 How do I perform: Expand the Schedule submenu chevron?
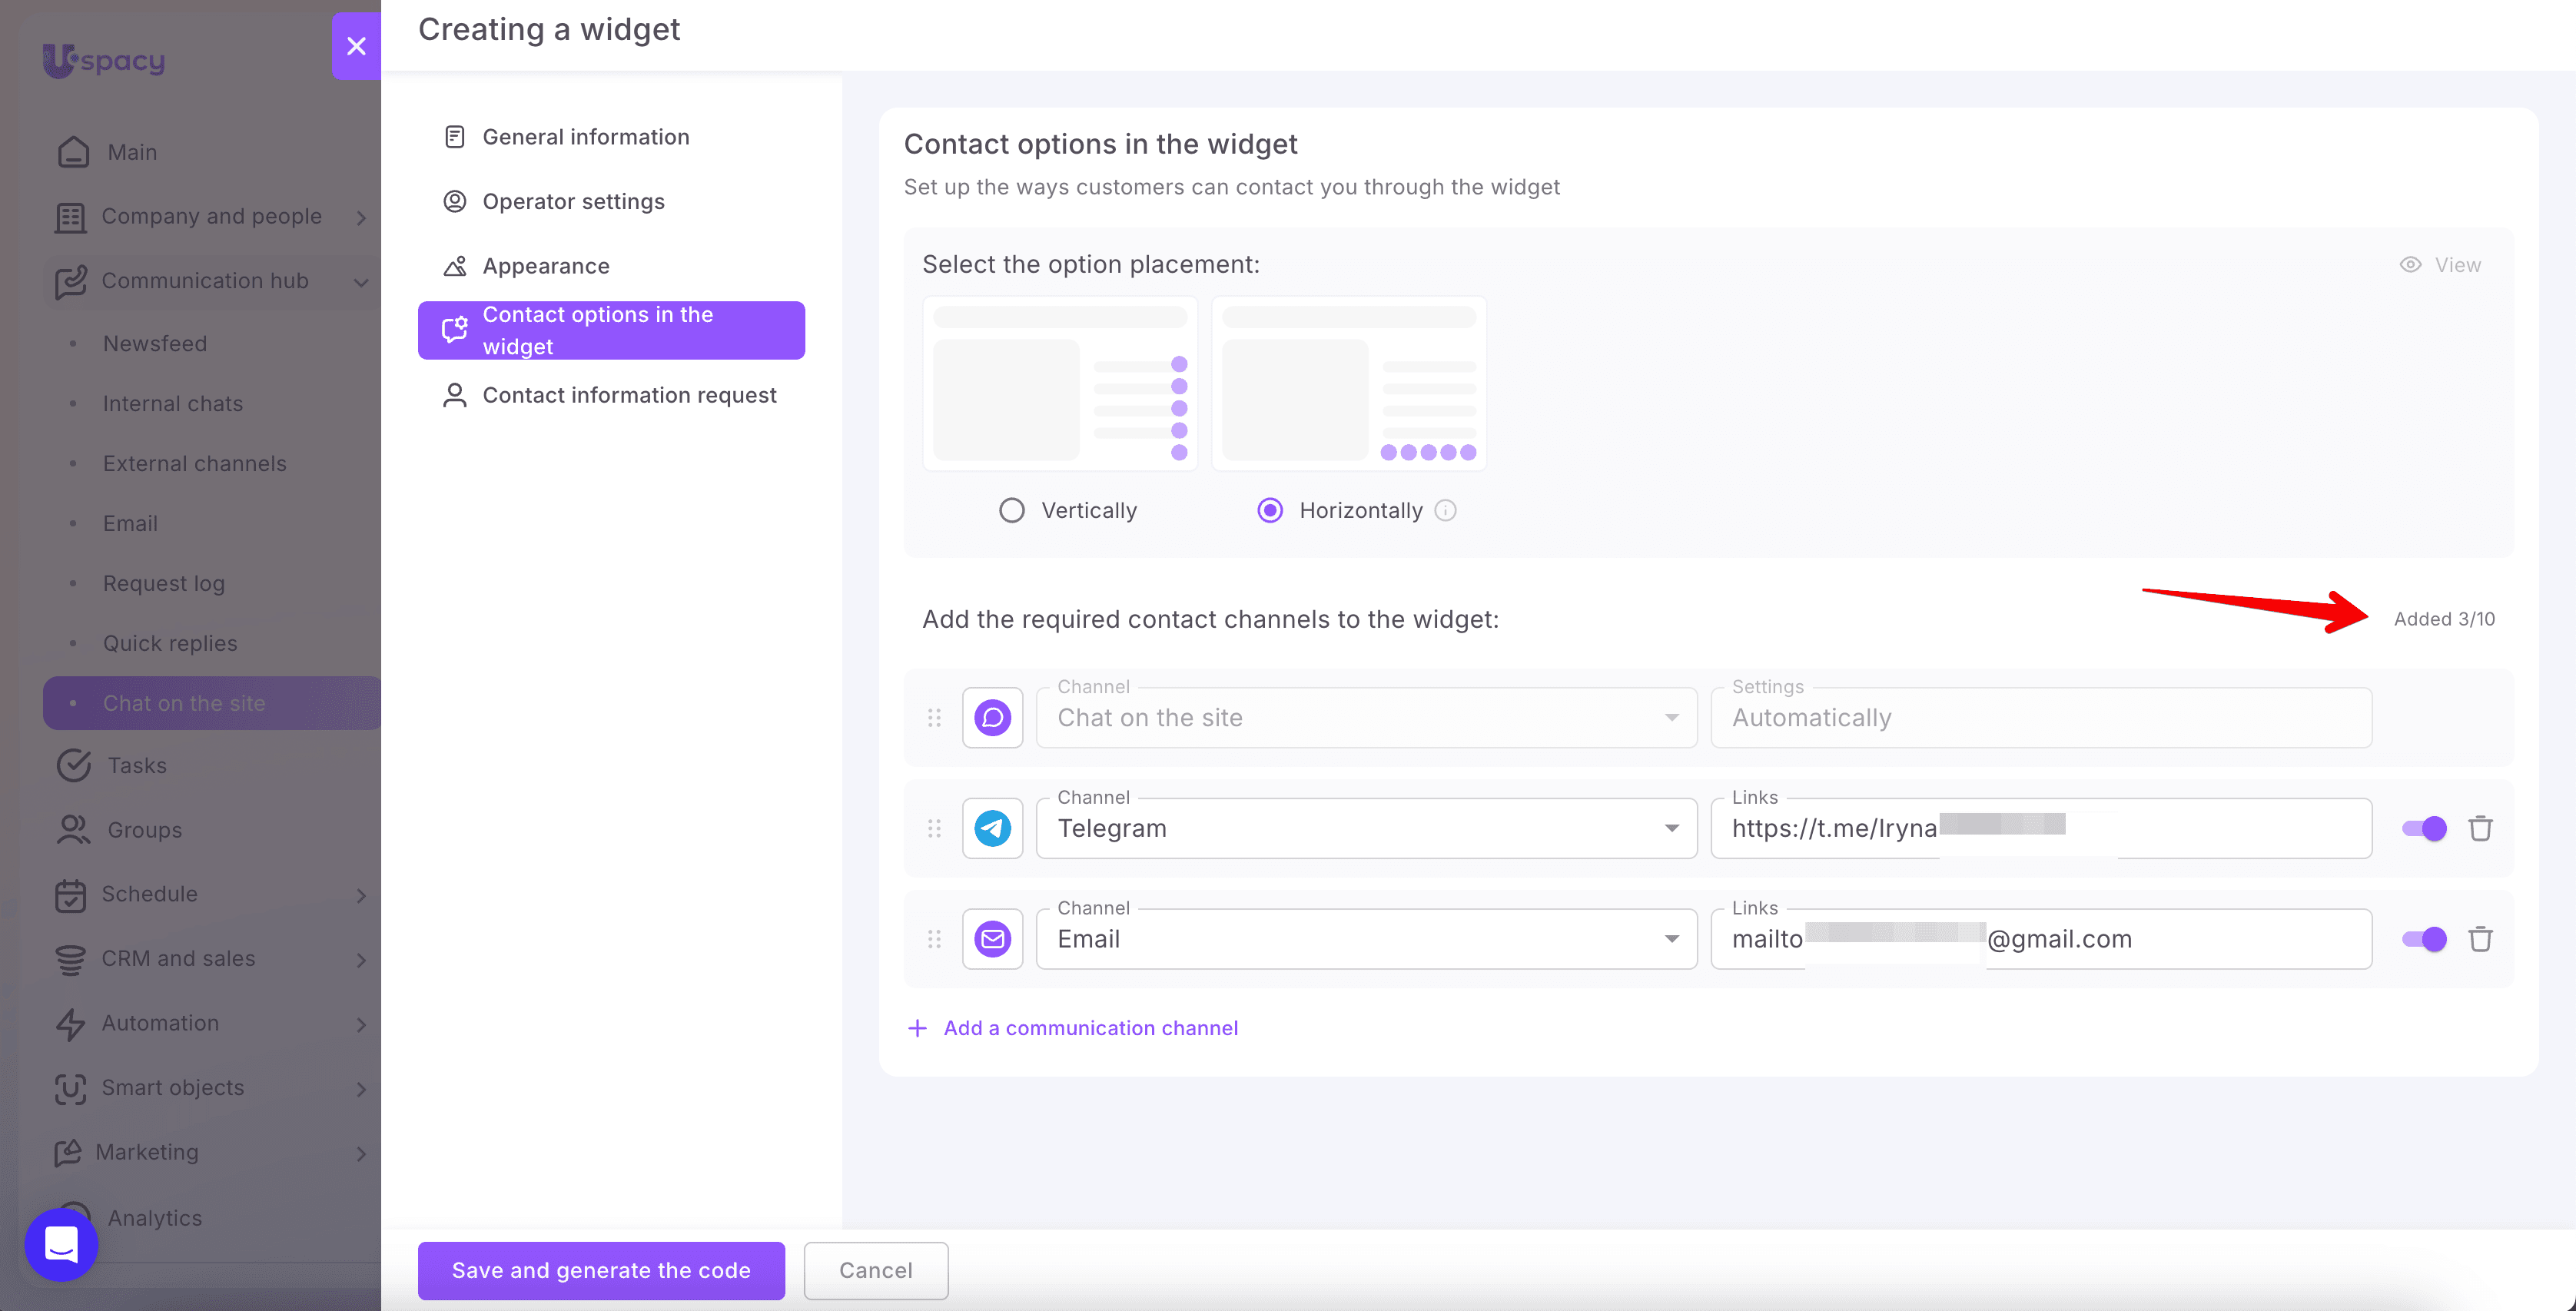point(361,896)
